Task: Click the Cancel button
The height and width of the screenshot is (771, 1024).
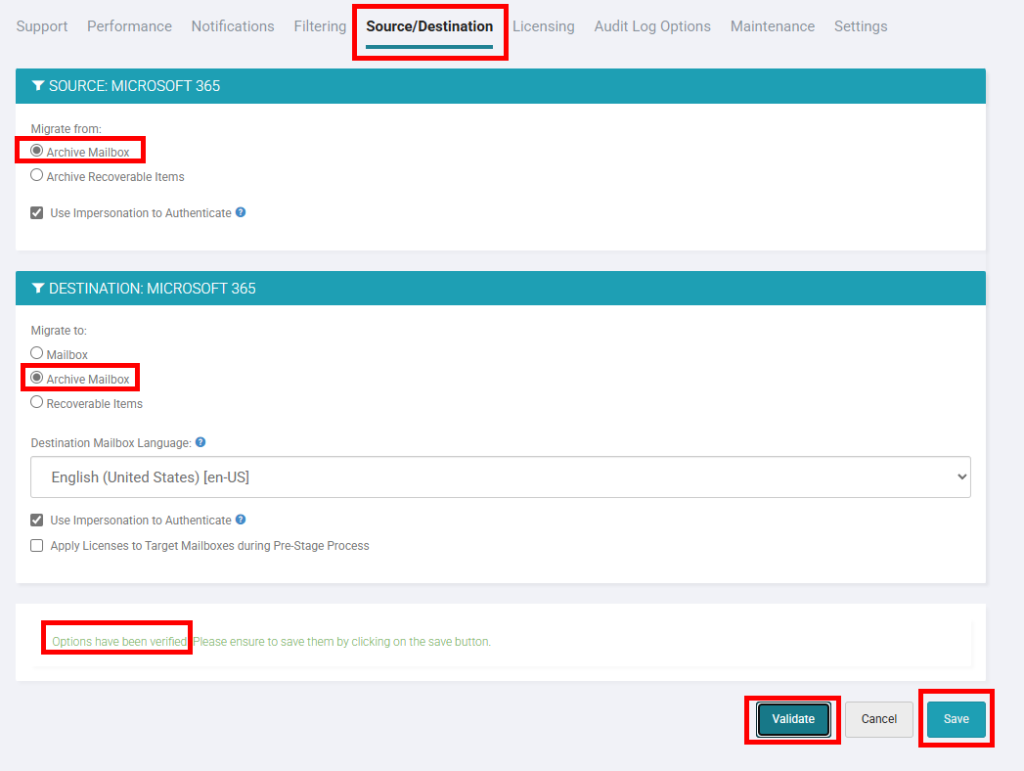Action: point(879,719)
